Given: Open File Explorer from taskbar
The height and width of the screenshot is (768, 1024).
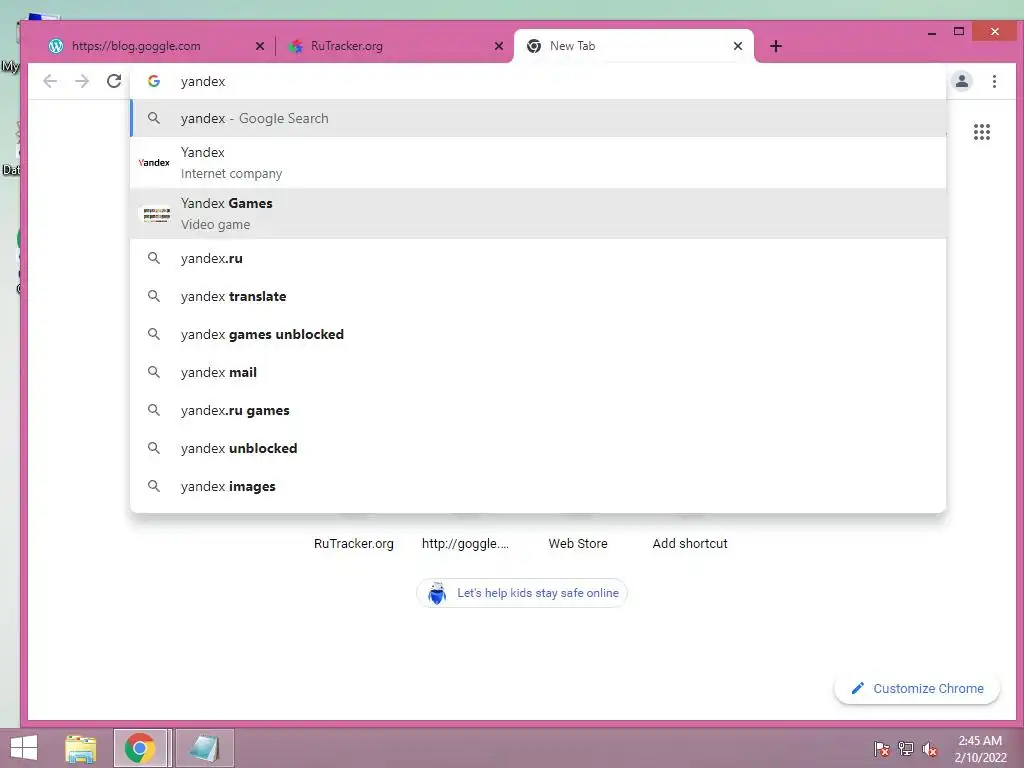Looking at the screenshot, I should [81, 748].
